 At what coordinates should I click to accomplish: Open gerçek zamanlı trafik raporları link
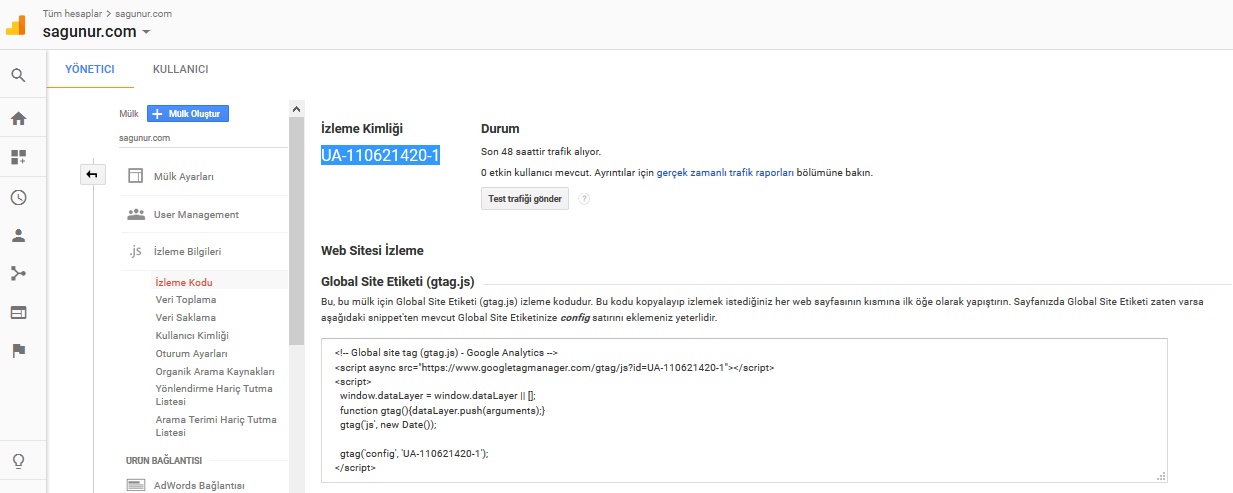click(x=726, y=172)
